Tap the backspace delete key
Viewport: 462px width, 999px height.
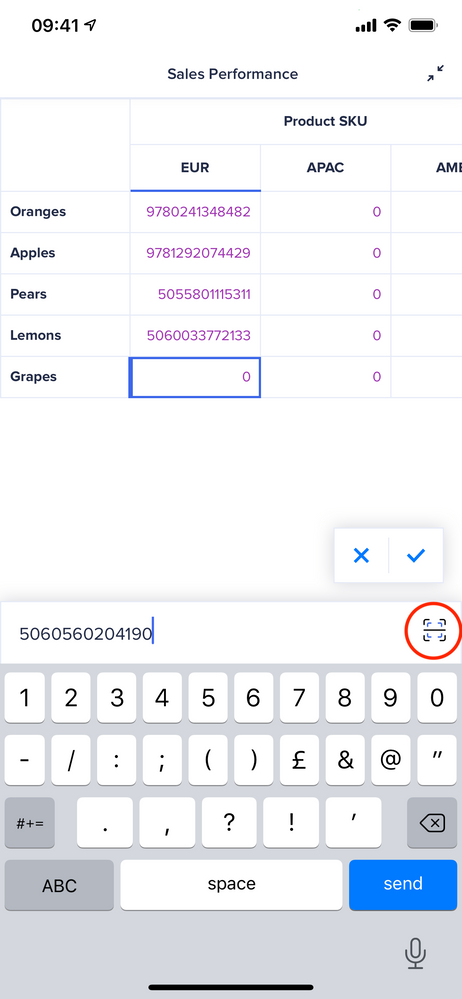coord(432,823)
